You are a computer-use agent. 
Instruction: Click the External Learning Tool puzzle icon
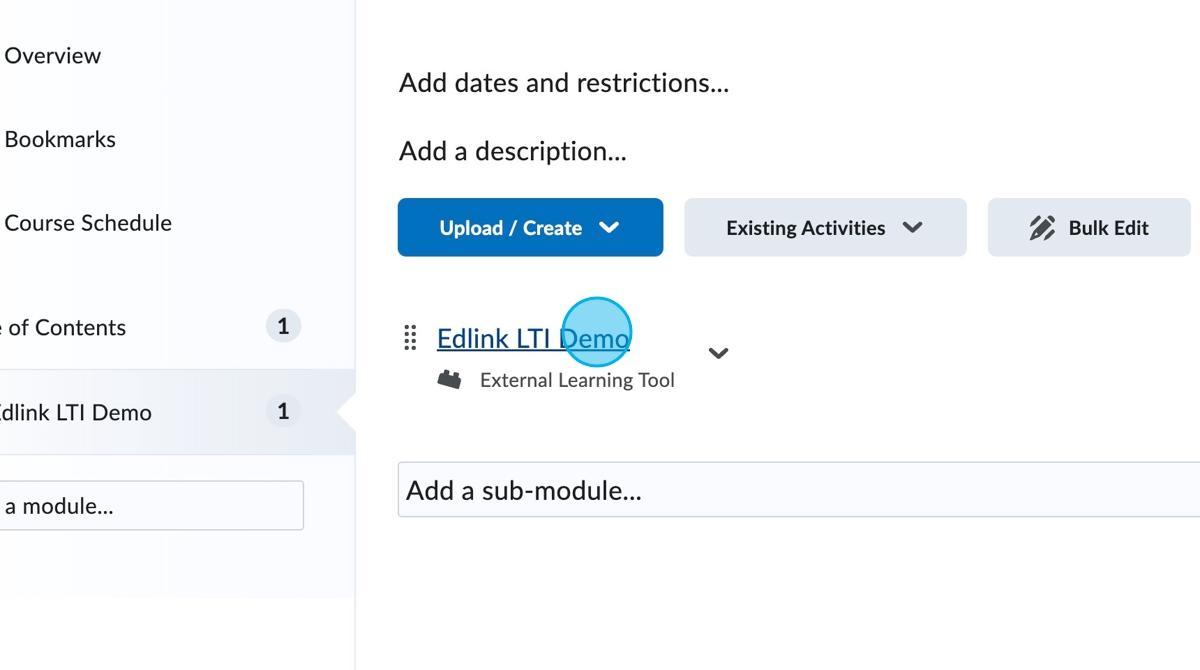450,378
